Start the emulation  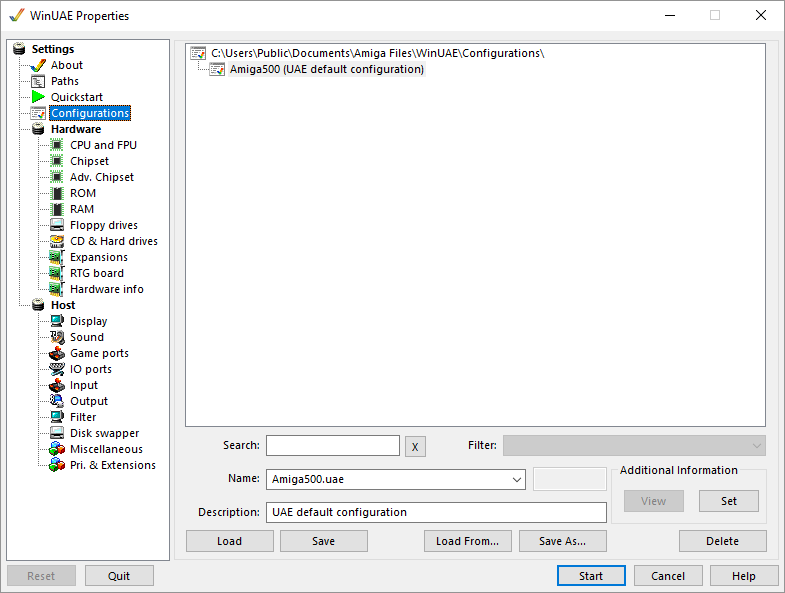(591, 576)
